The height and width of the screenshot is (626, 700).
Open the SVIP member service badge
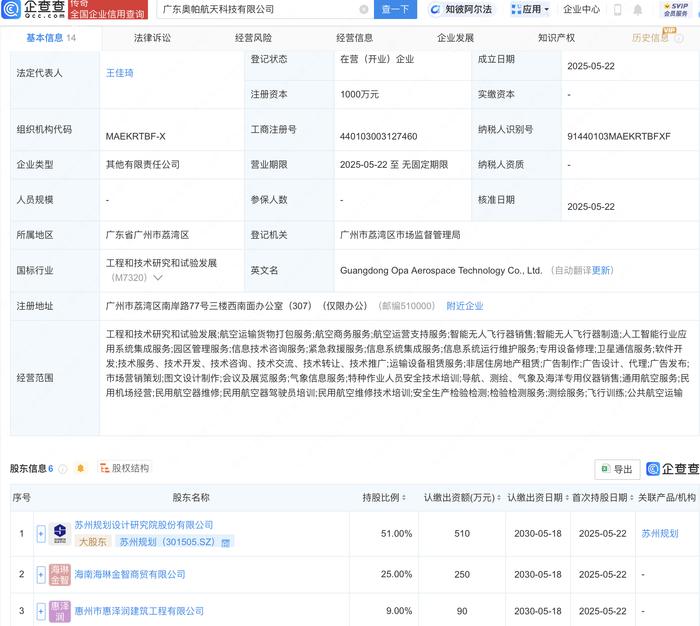(x=676, y=9)
